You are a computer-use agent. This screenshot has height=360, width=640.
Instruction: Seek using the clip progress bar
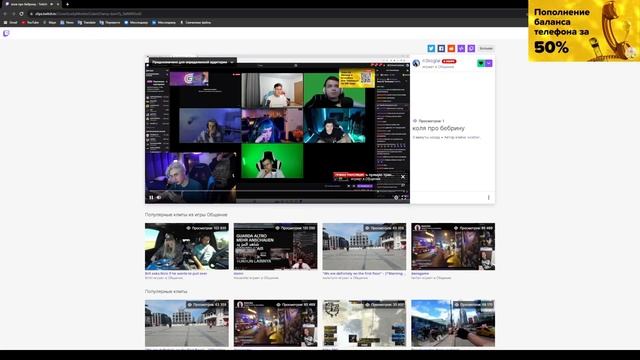(278, 190)
